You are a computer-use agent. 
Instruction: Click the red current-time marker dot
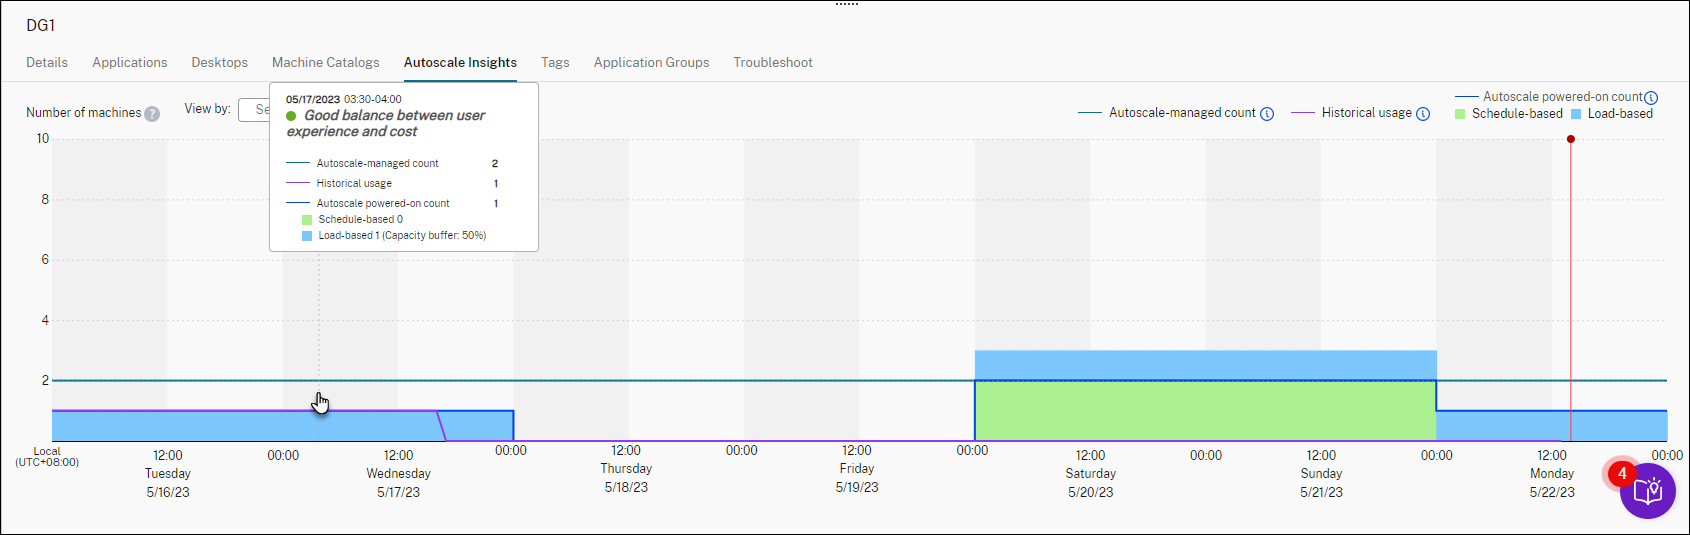1571,139
